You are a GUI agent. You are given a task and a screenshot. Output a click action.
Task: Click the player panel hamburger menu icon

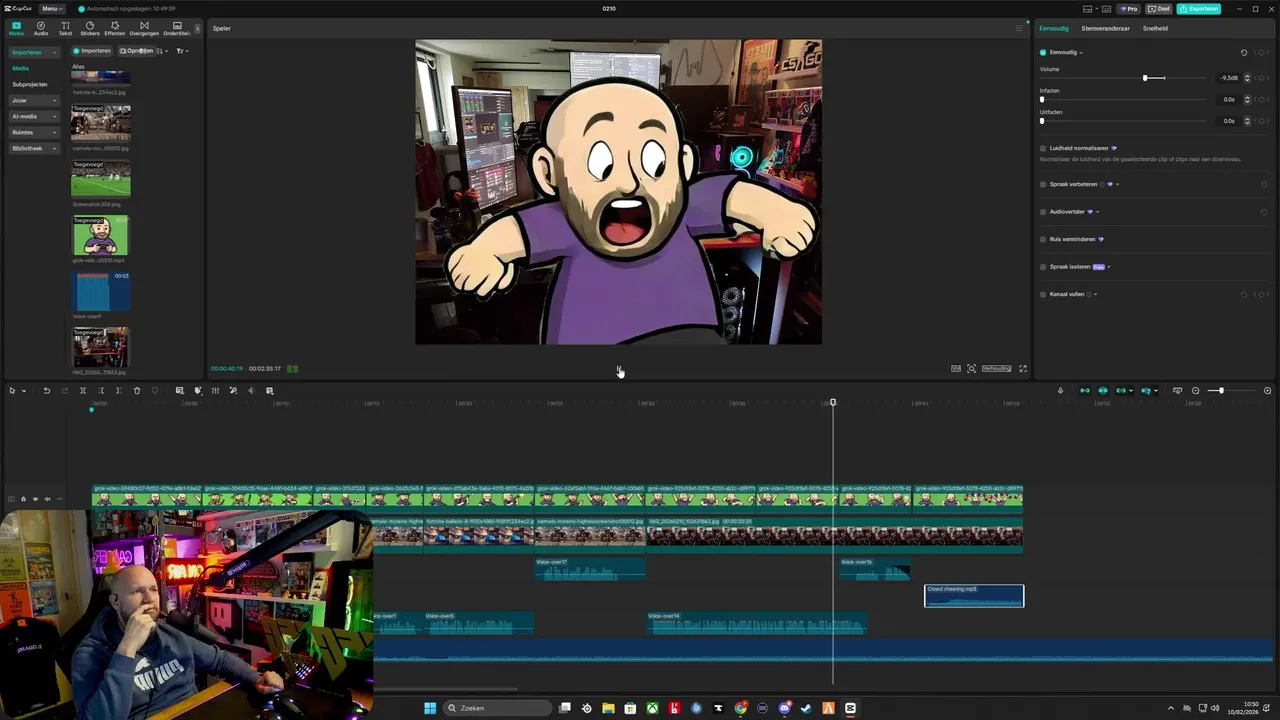[x=1019, y=28]
